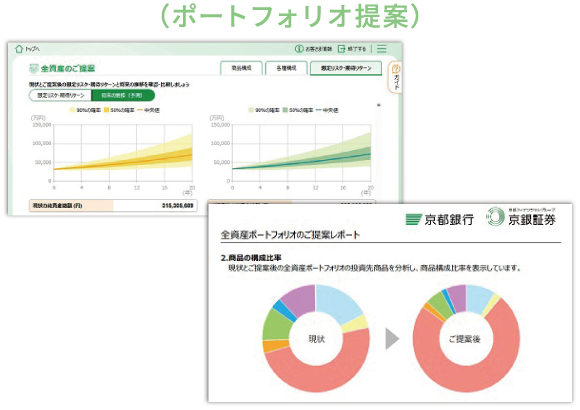The height and width of the screenshot is (410, 580).
Task: Click the emblem beside 全資産のご提案 heading
Action: pos(34,68)
